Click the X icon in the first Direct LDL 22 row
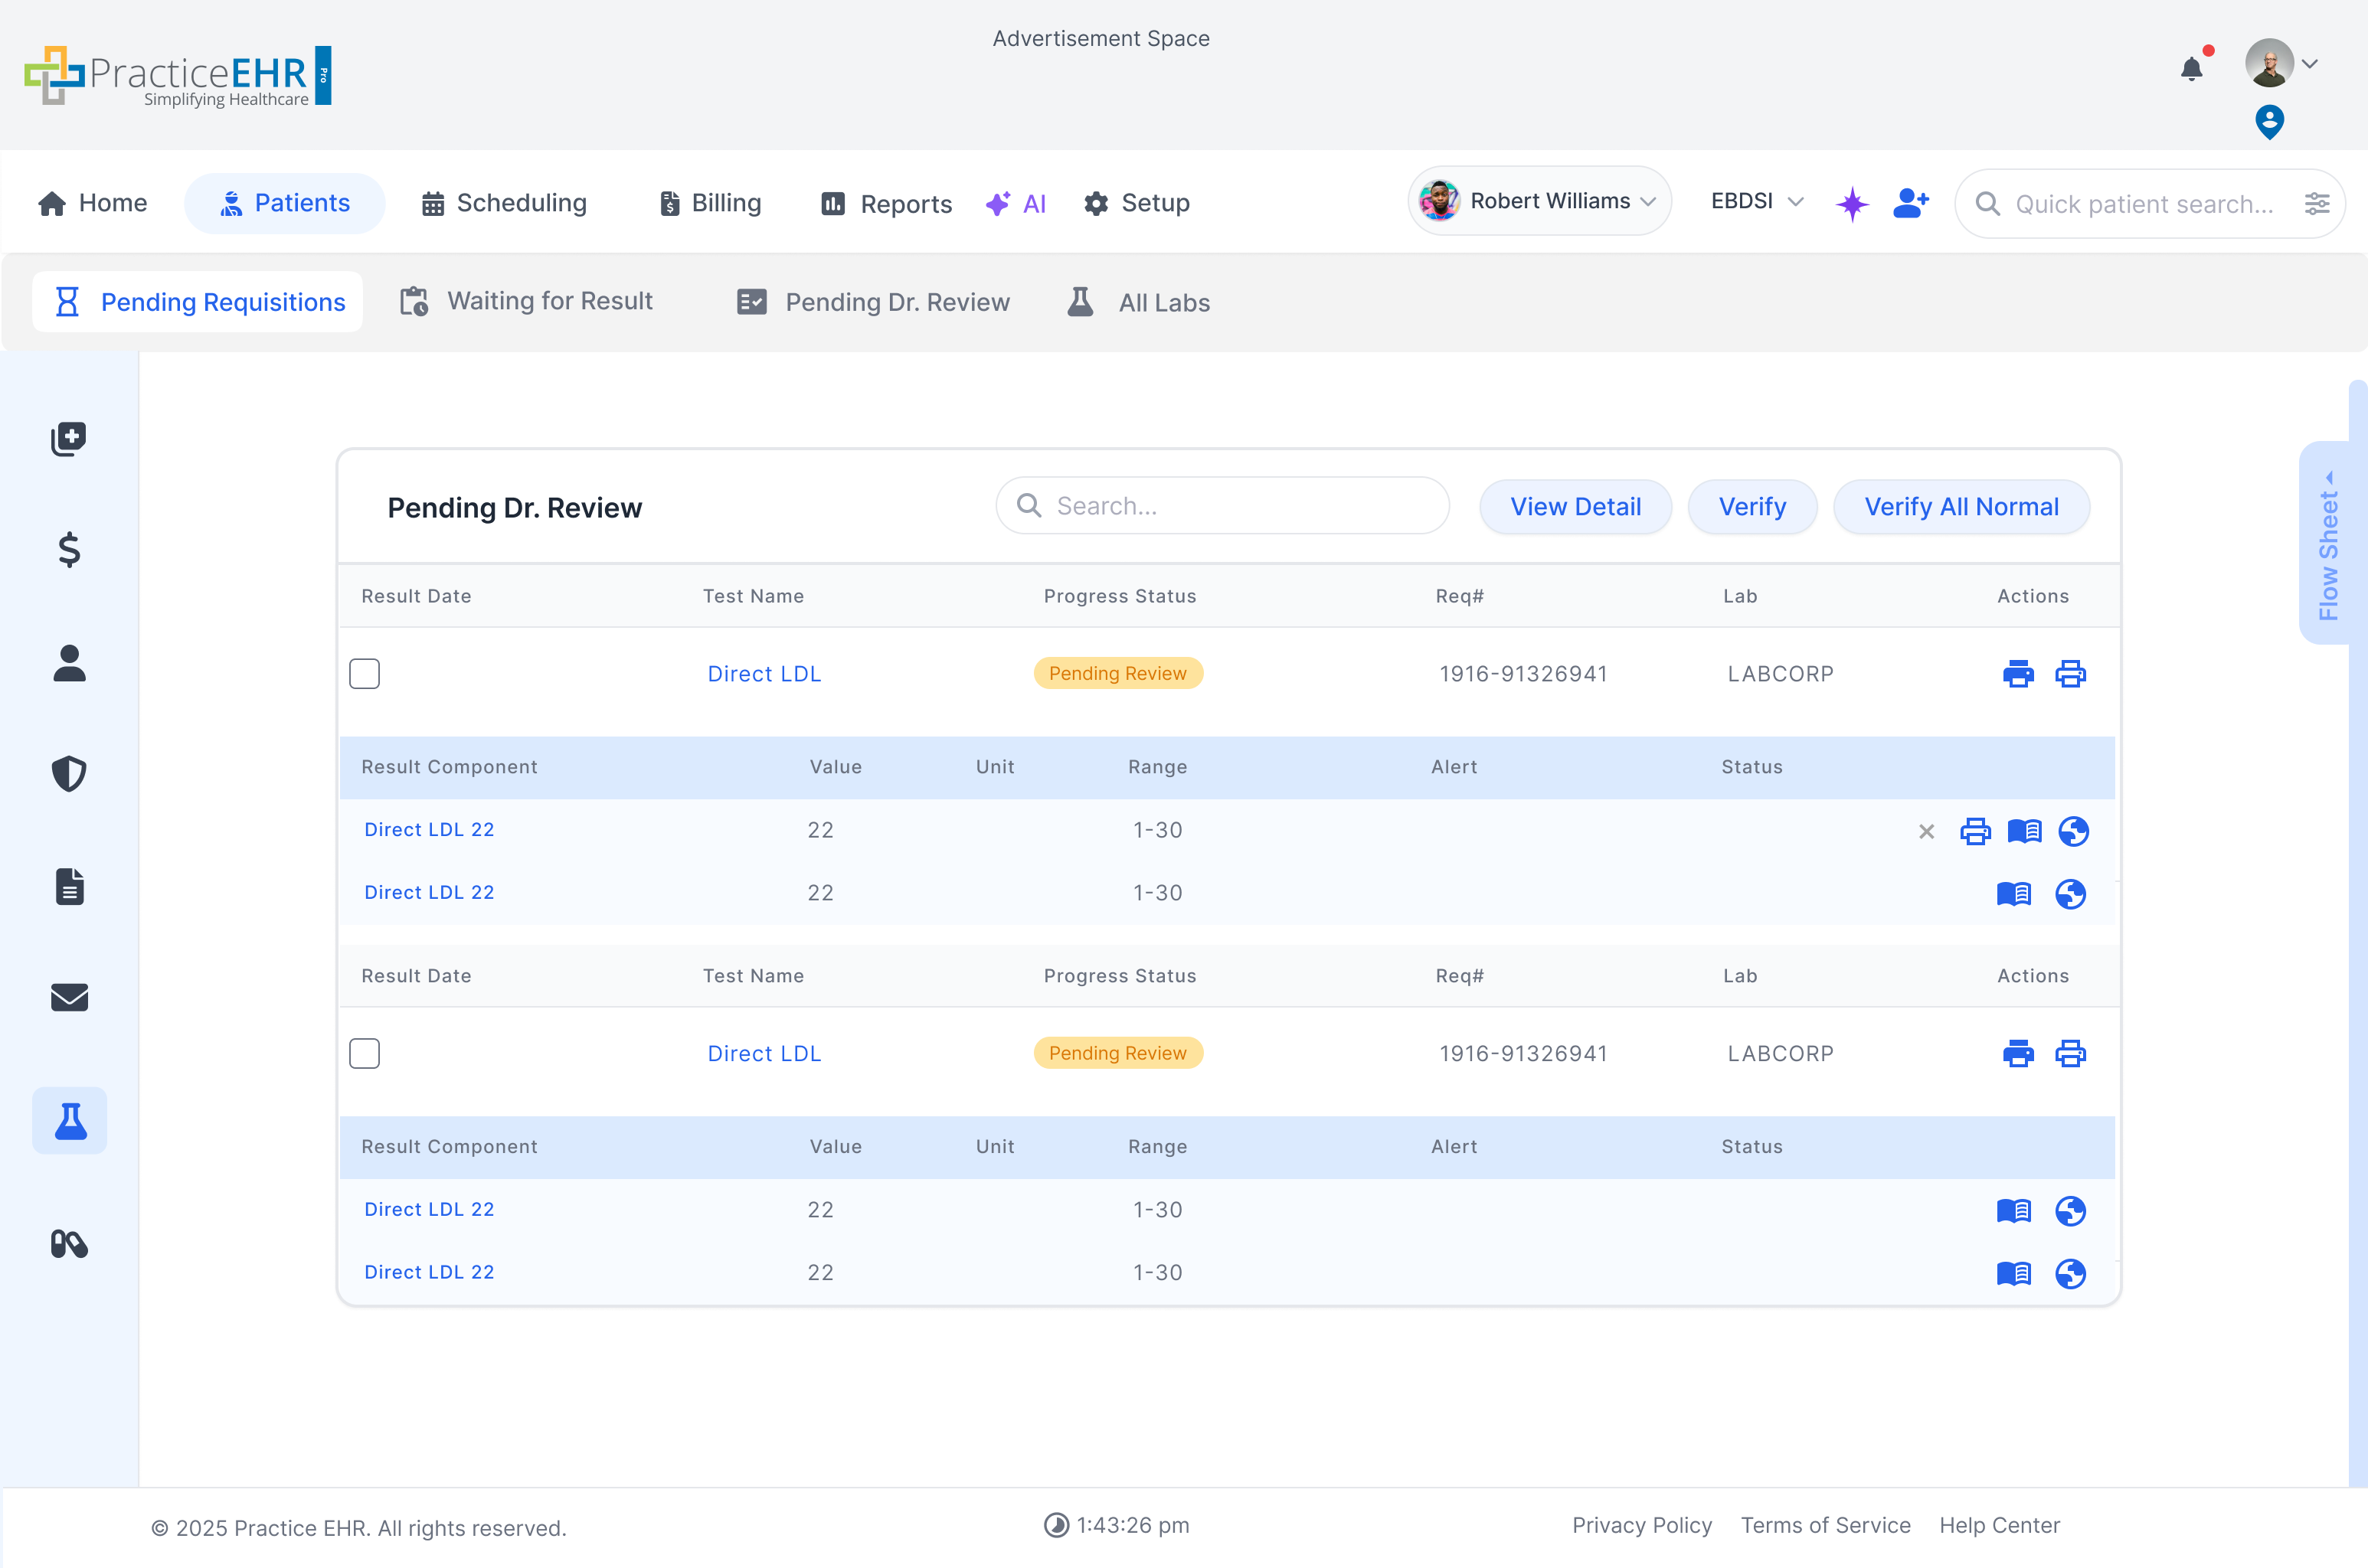 1926,831
